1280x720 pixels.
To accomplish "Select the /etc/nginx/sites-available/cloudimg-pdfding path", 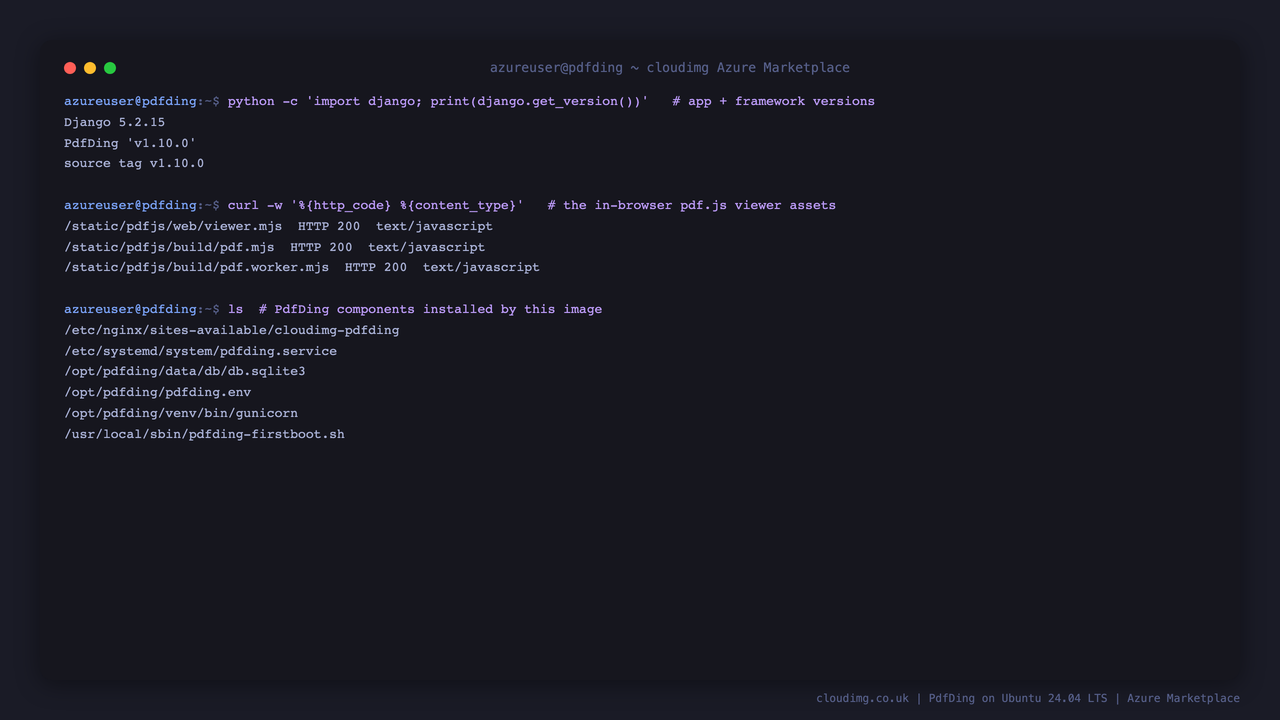I will [x=231, y=330].
